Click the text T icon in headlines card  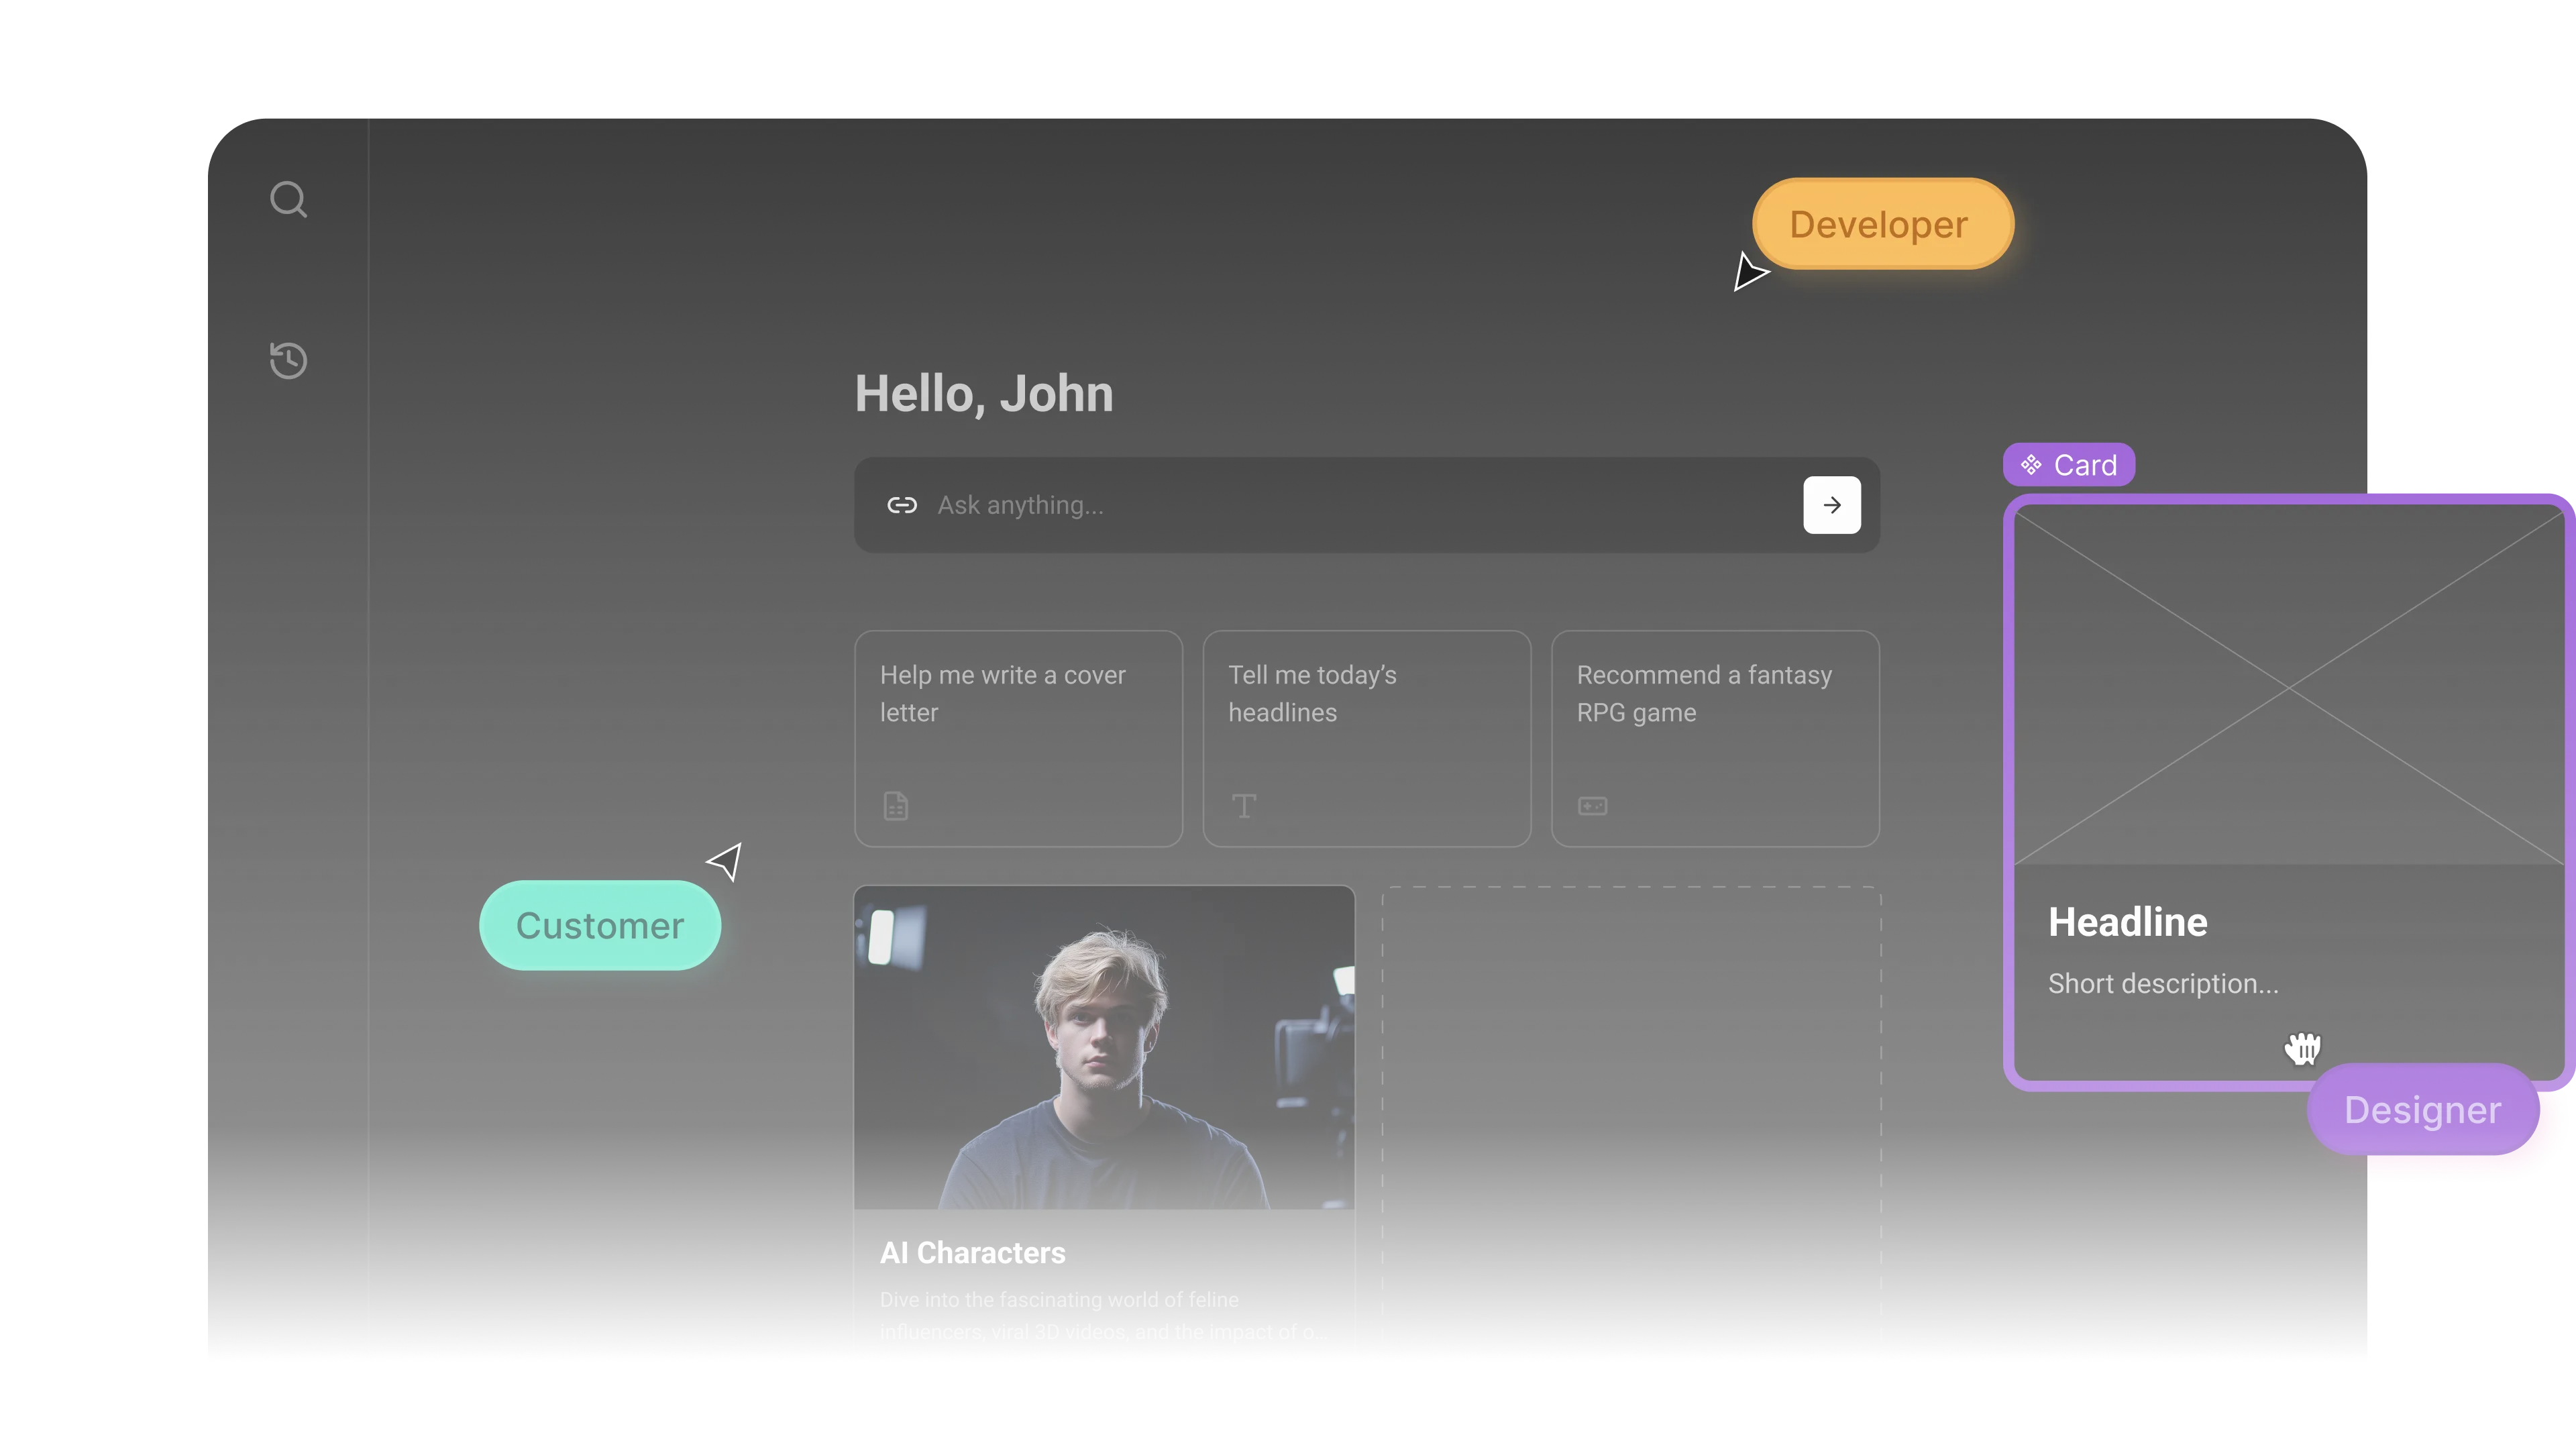coord(1244,806)
